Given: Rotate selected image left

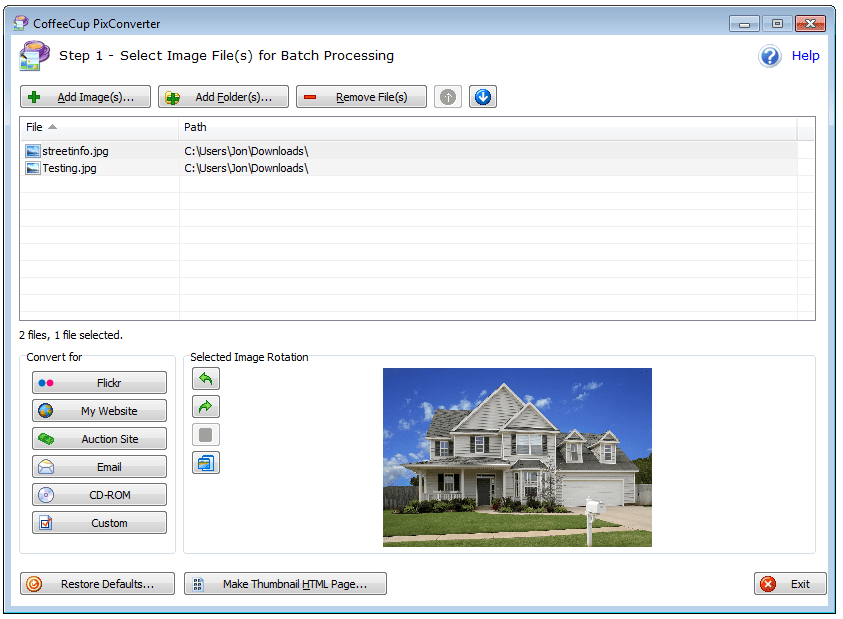Looking at the screenshot, I should pyautogui.click(x=206, y=379).
